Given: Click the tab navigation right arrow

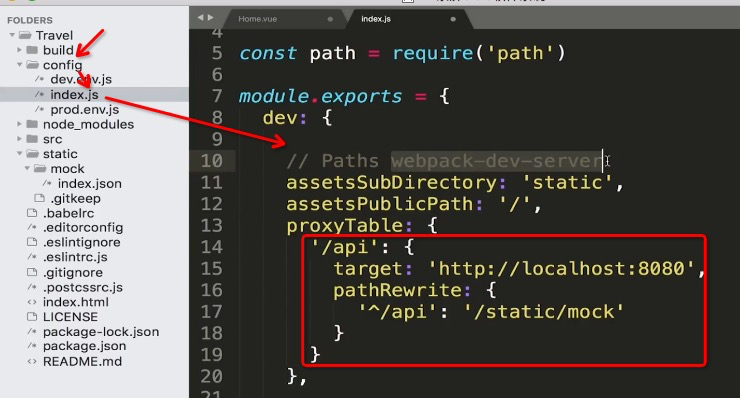Looking at the screenshot, I should coord(210,17).
